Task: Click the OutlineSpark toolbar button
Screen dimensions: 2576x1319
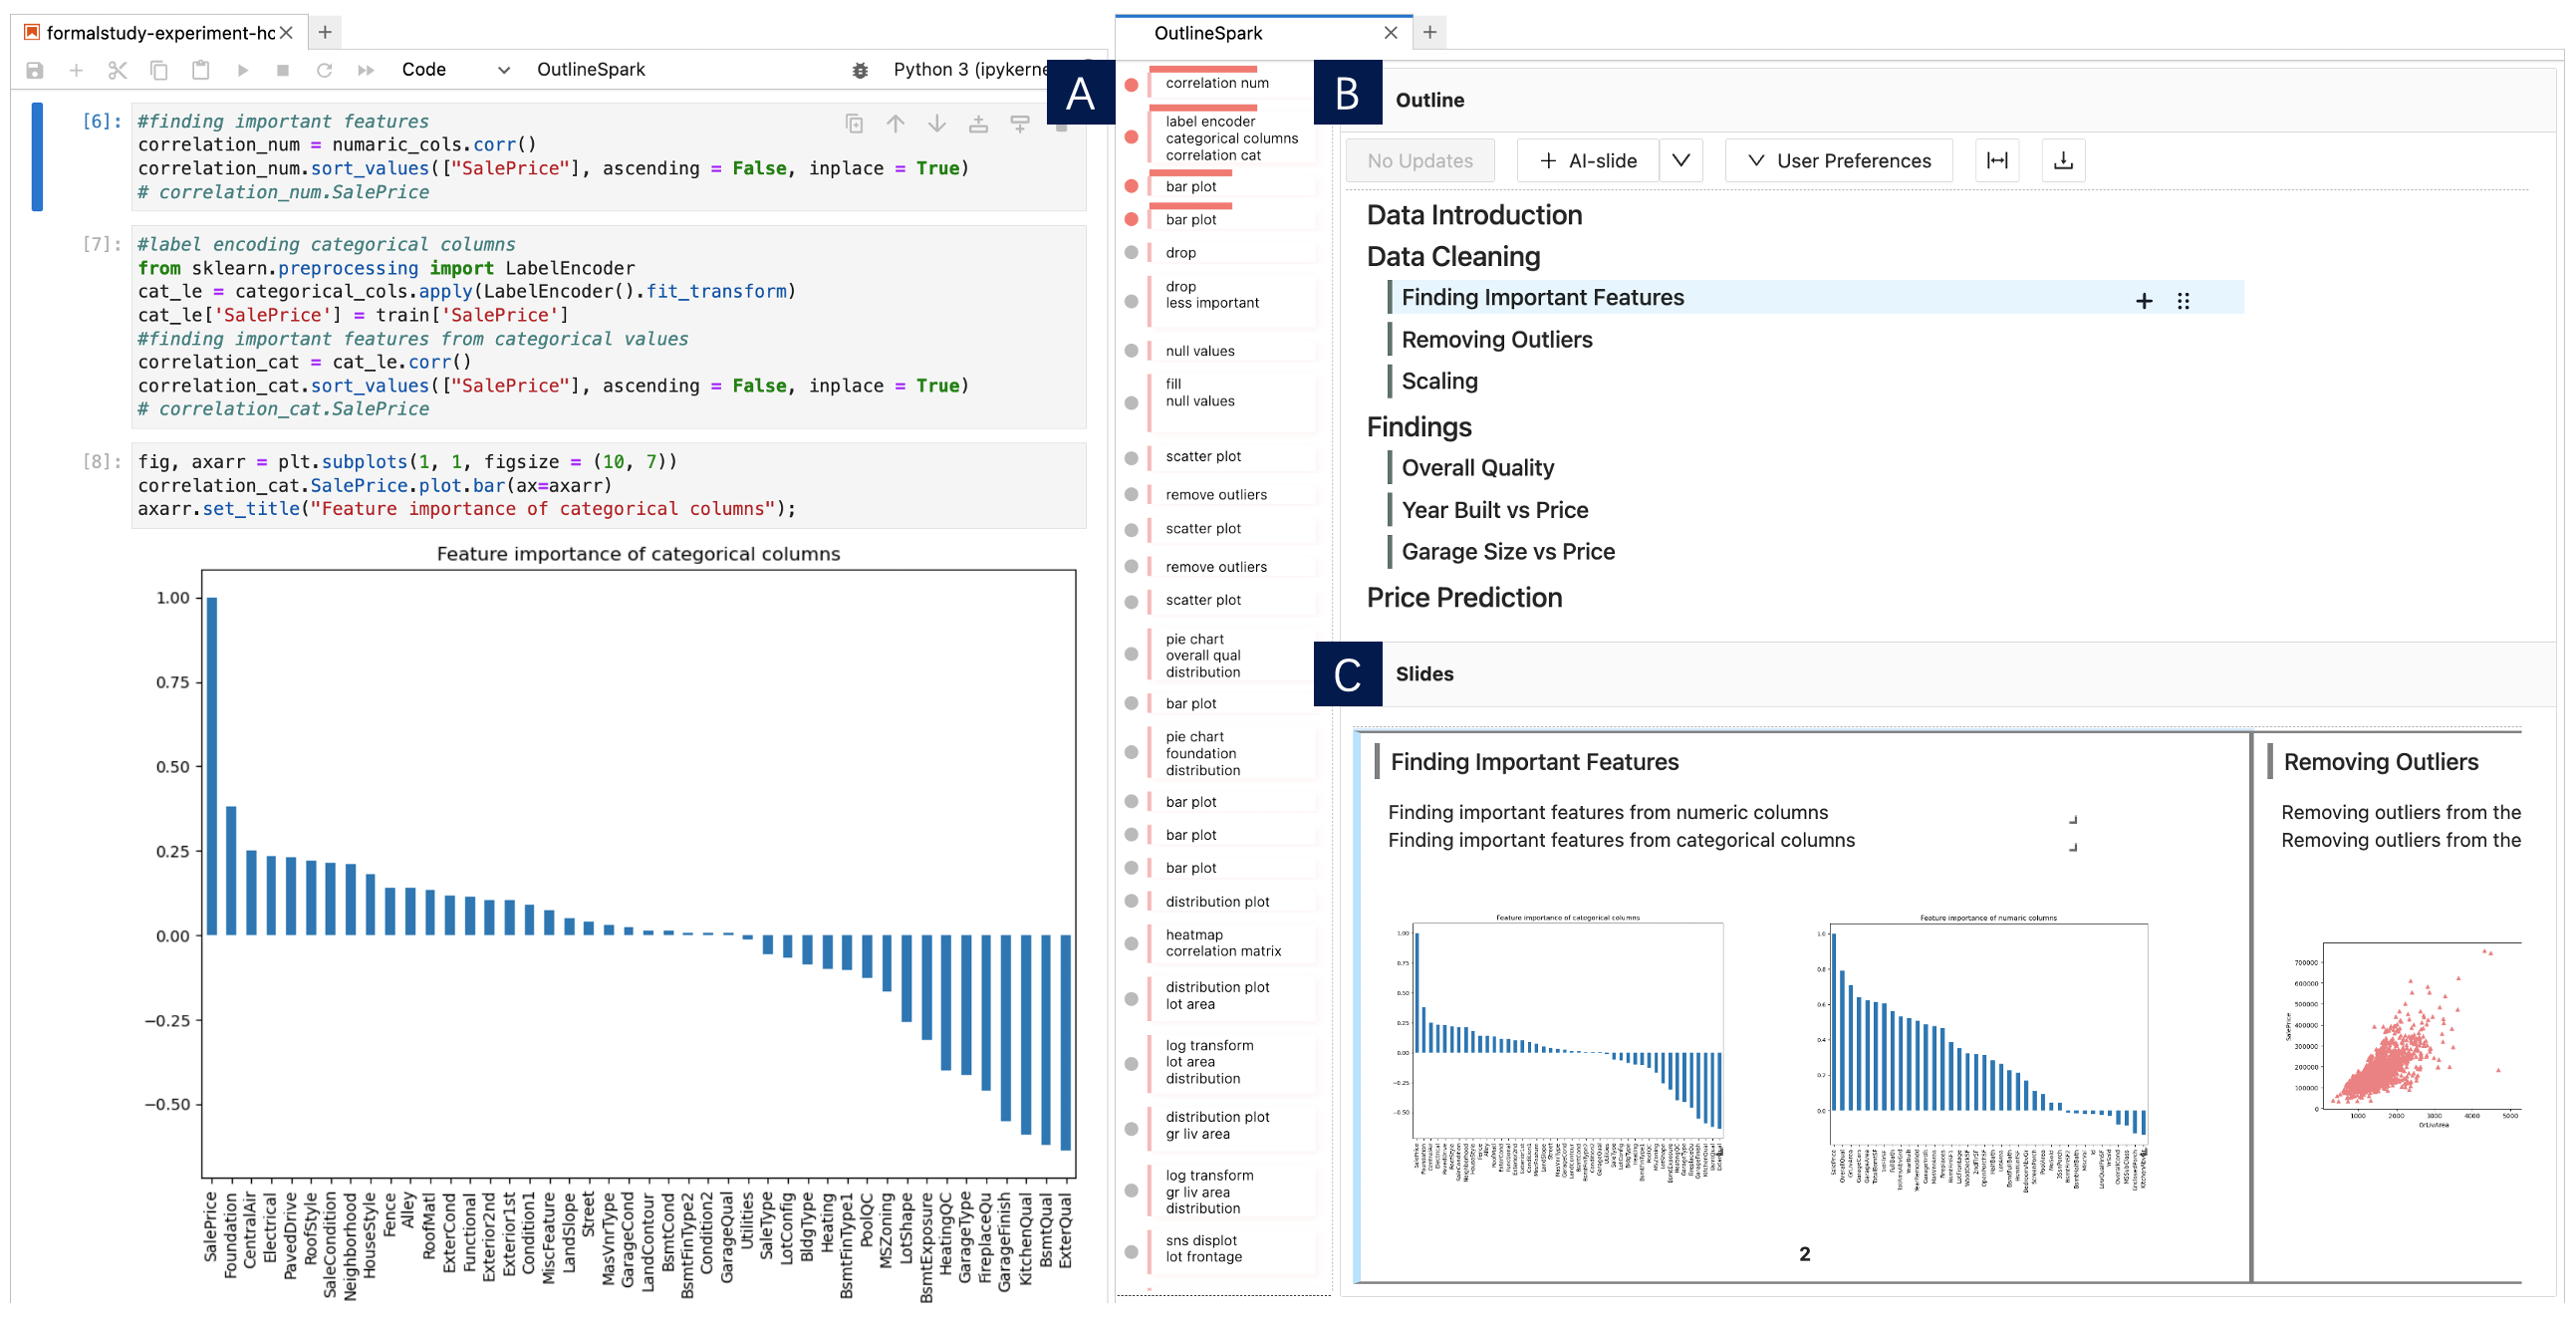Action: click(590, 70)
